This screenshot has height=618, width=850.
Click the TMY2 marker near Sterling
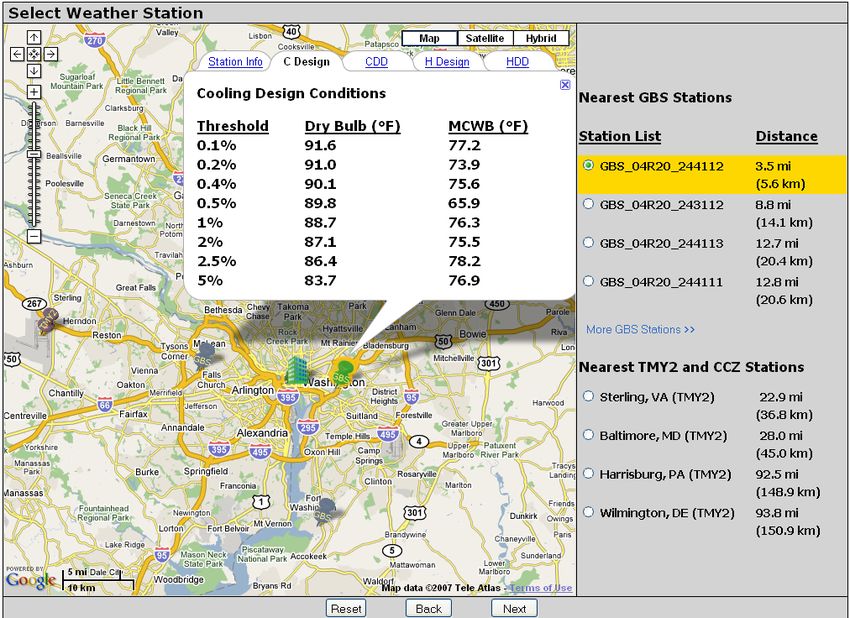pos(48,320)
